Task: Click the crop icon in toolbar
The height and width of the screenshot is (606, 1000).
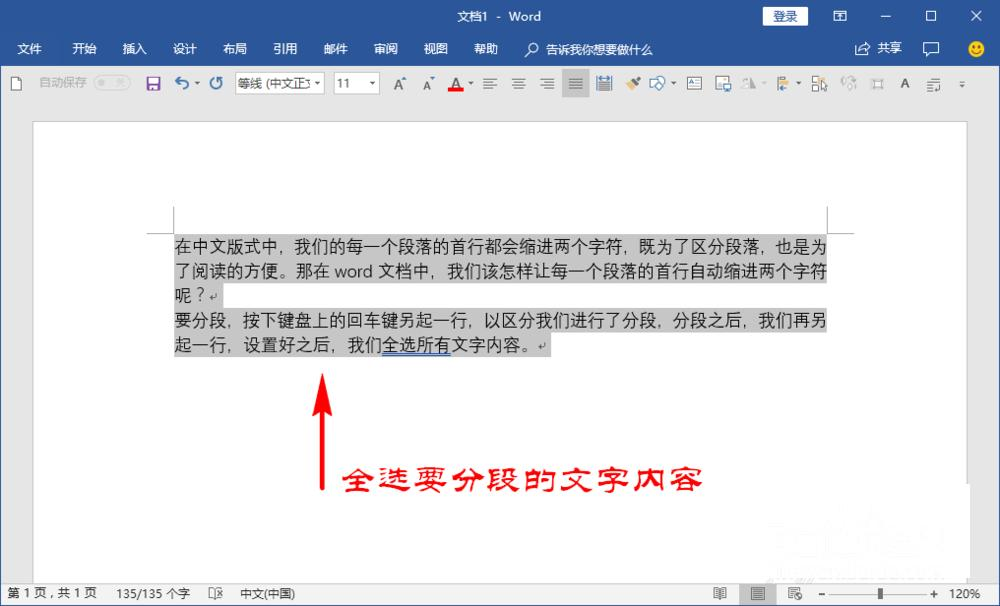Action: 878,84
